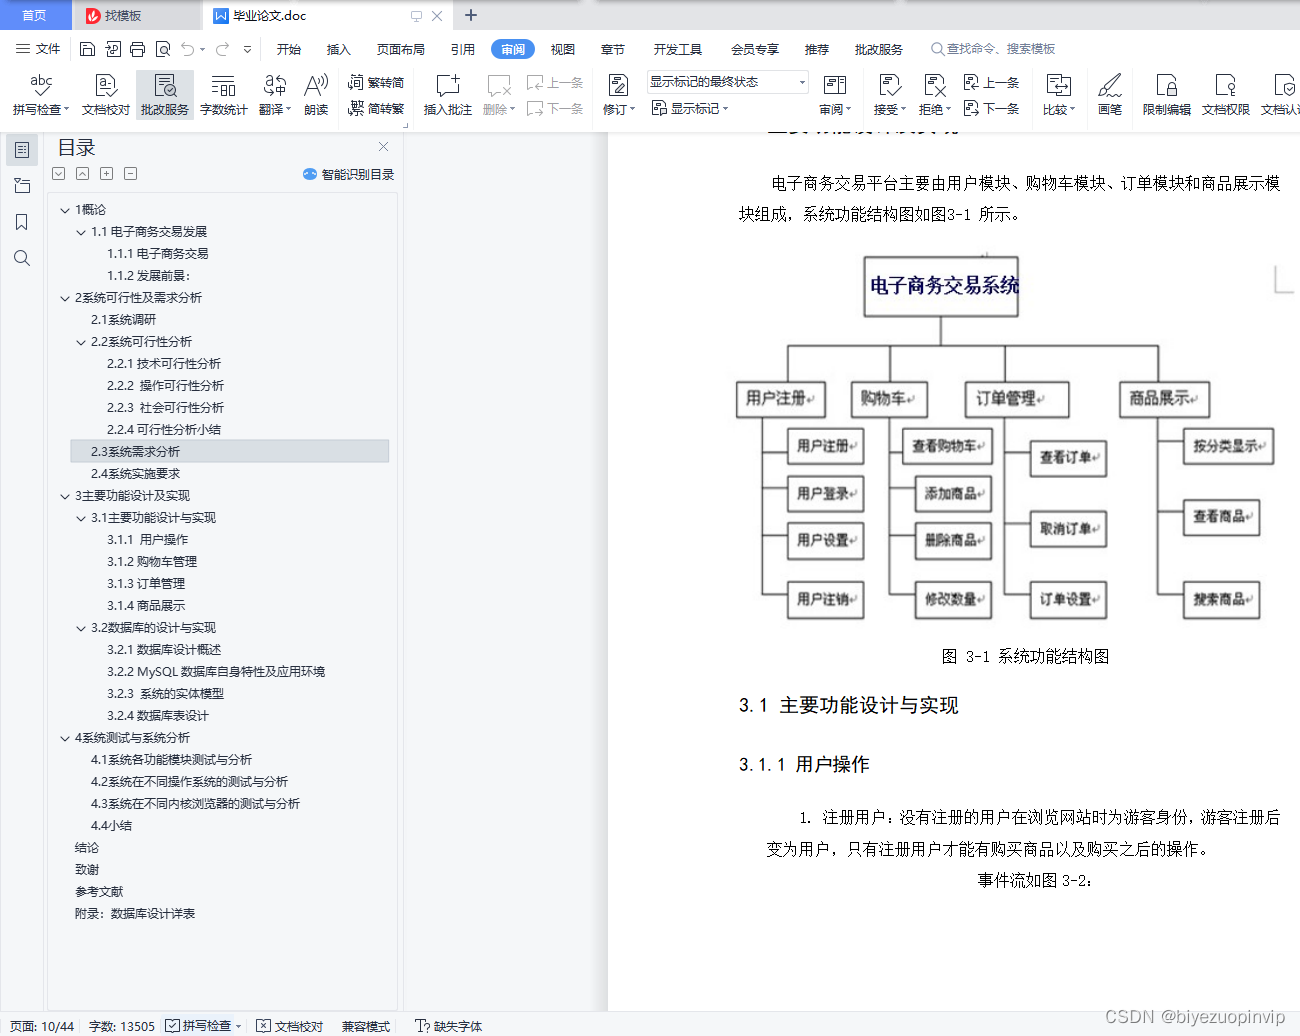1300x1036 pixels.
Task: Click the Print icon in quick access toolbar
Action: [137, 49]
